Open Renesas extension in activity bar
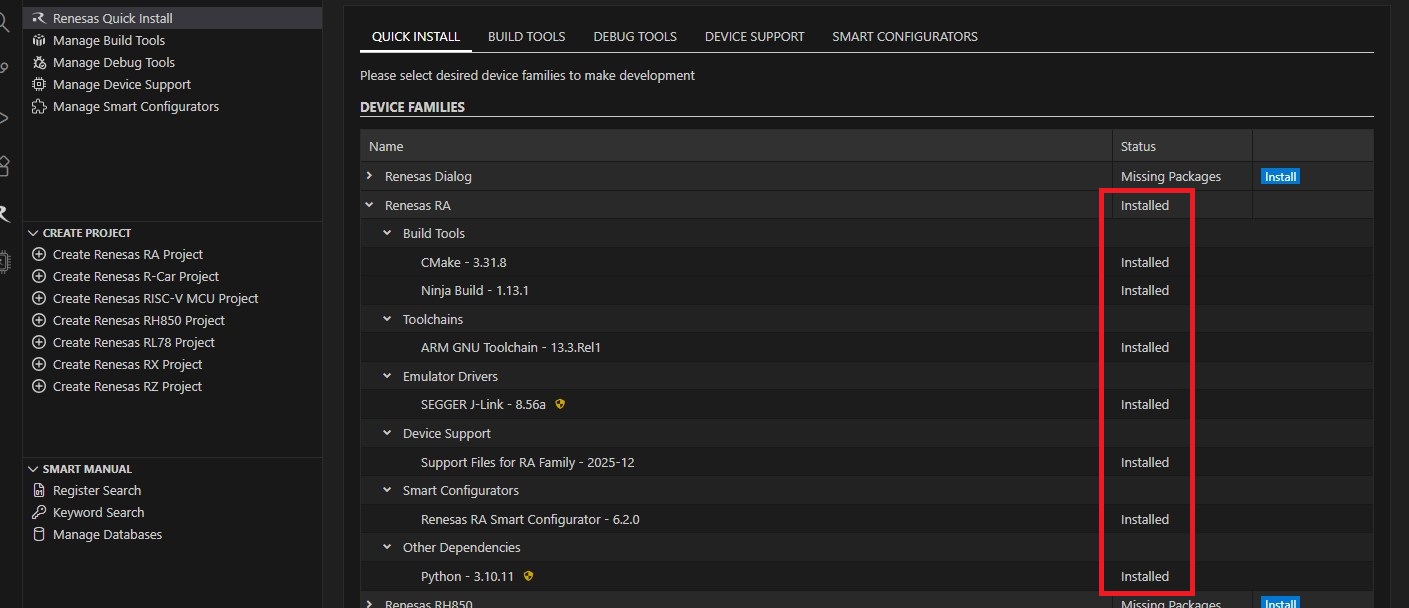 pos(4,213)
